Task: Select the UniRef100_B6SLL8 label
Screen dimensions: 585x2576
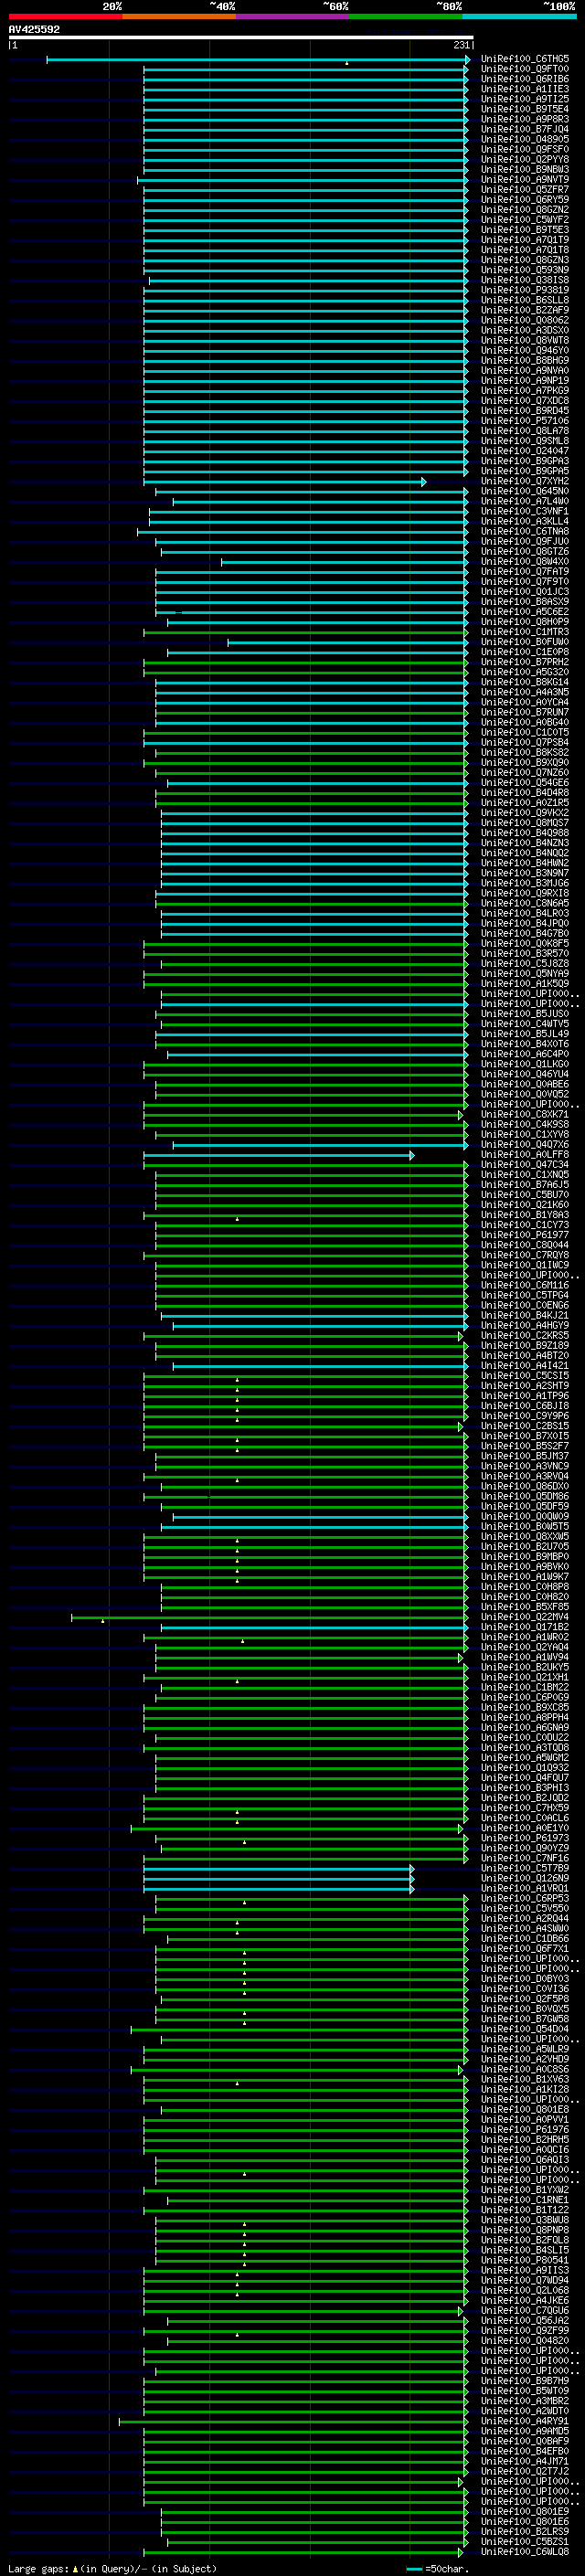Action: point(525,301)
